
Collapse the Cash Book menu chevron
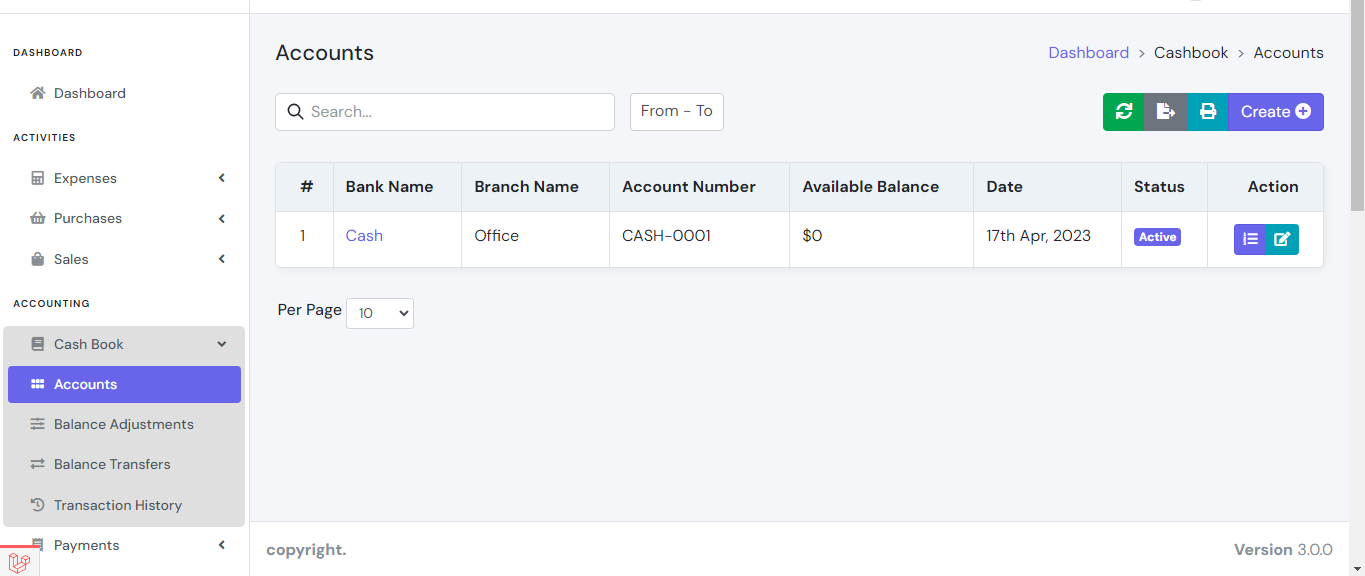coord(221,343)
